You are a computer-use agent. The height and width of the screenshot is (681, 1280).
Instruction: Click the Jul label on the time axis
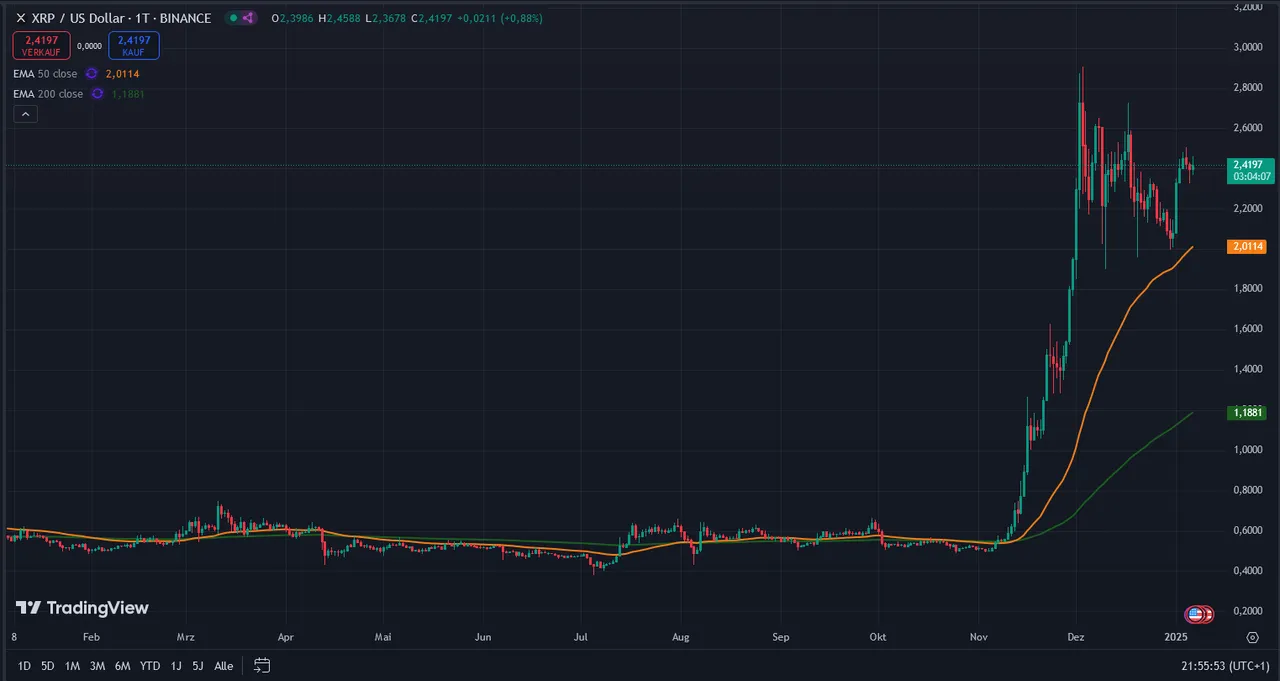click(582, 636)
